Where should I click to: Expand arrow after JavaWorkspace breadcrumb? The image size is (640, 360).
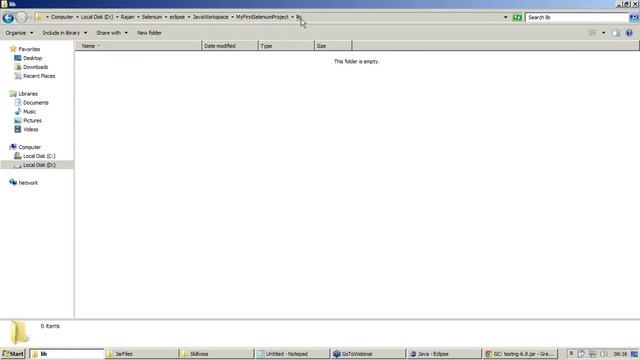pyautogui.click(x=232, y=17)
